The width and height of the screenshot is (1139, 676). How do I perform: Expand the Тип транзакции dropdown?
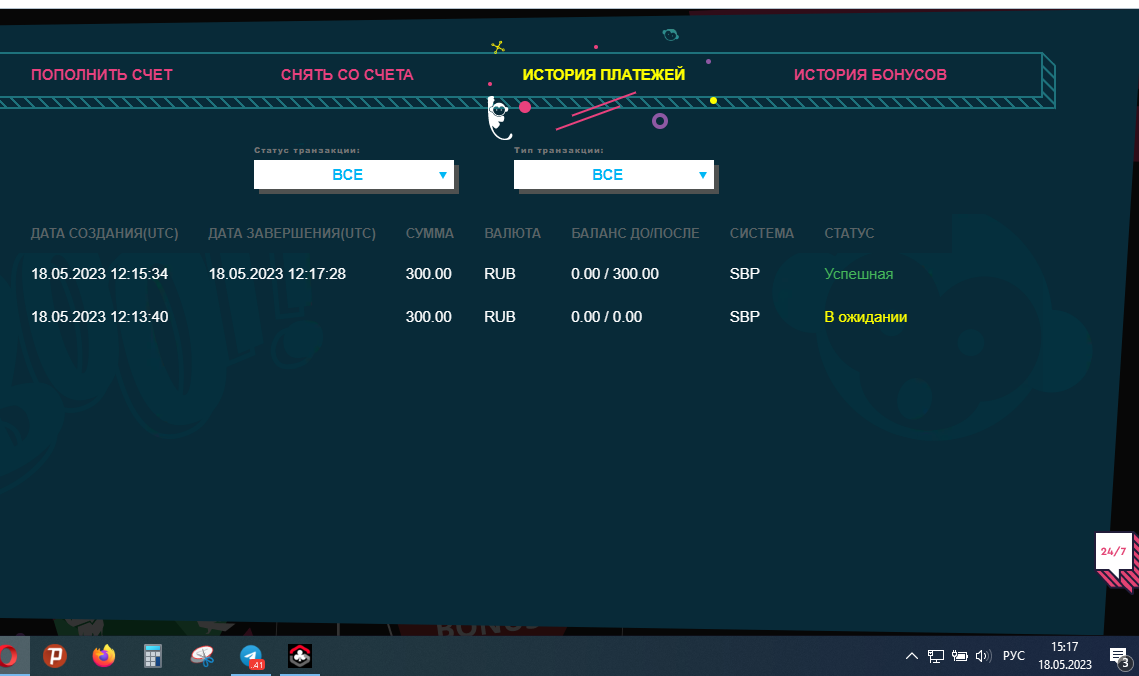point(614,174)
